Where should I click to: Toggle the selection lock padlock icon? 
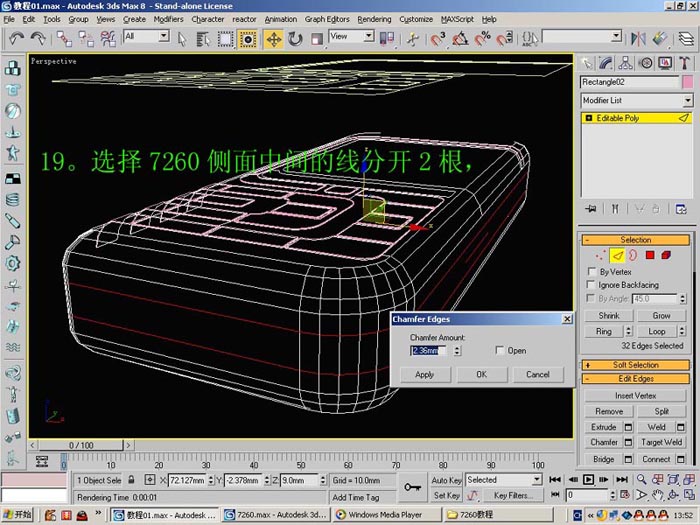131,479
